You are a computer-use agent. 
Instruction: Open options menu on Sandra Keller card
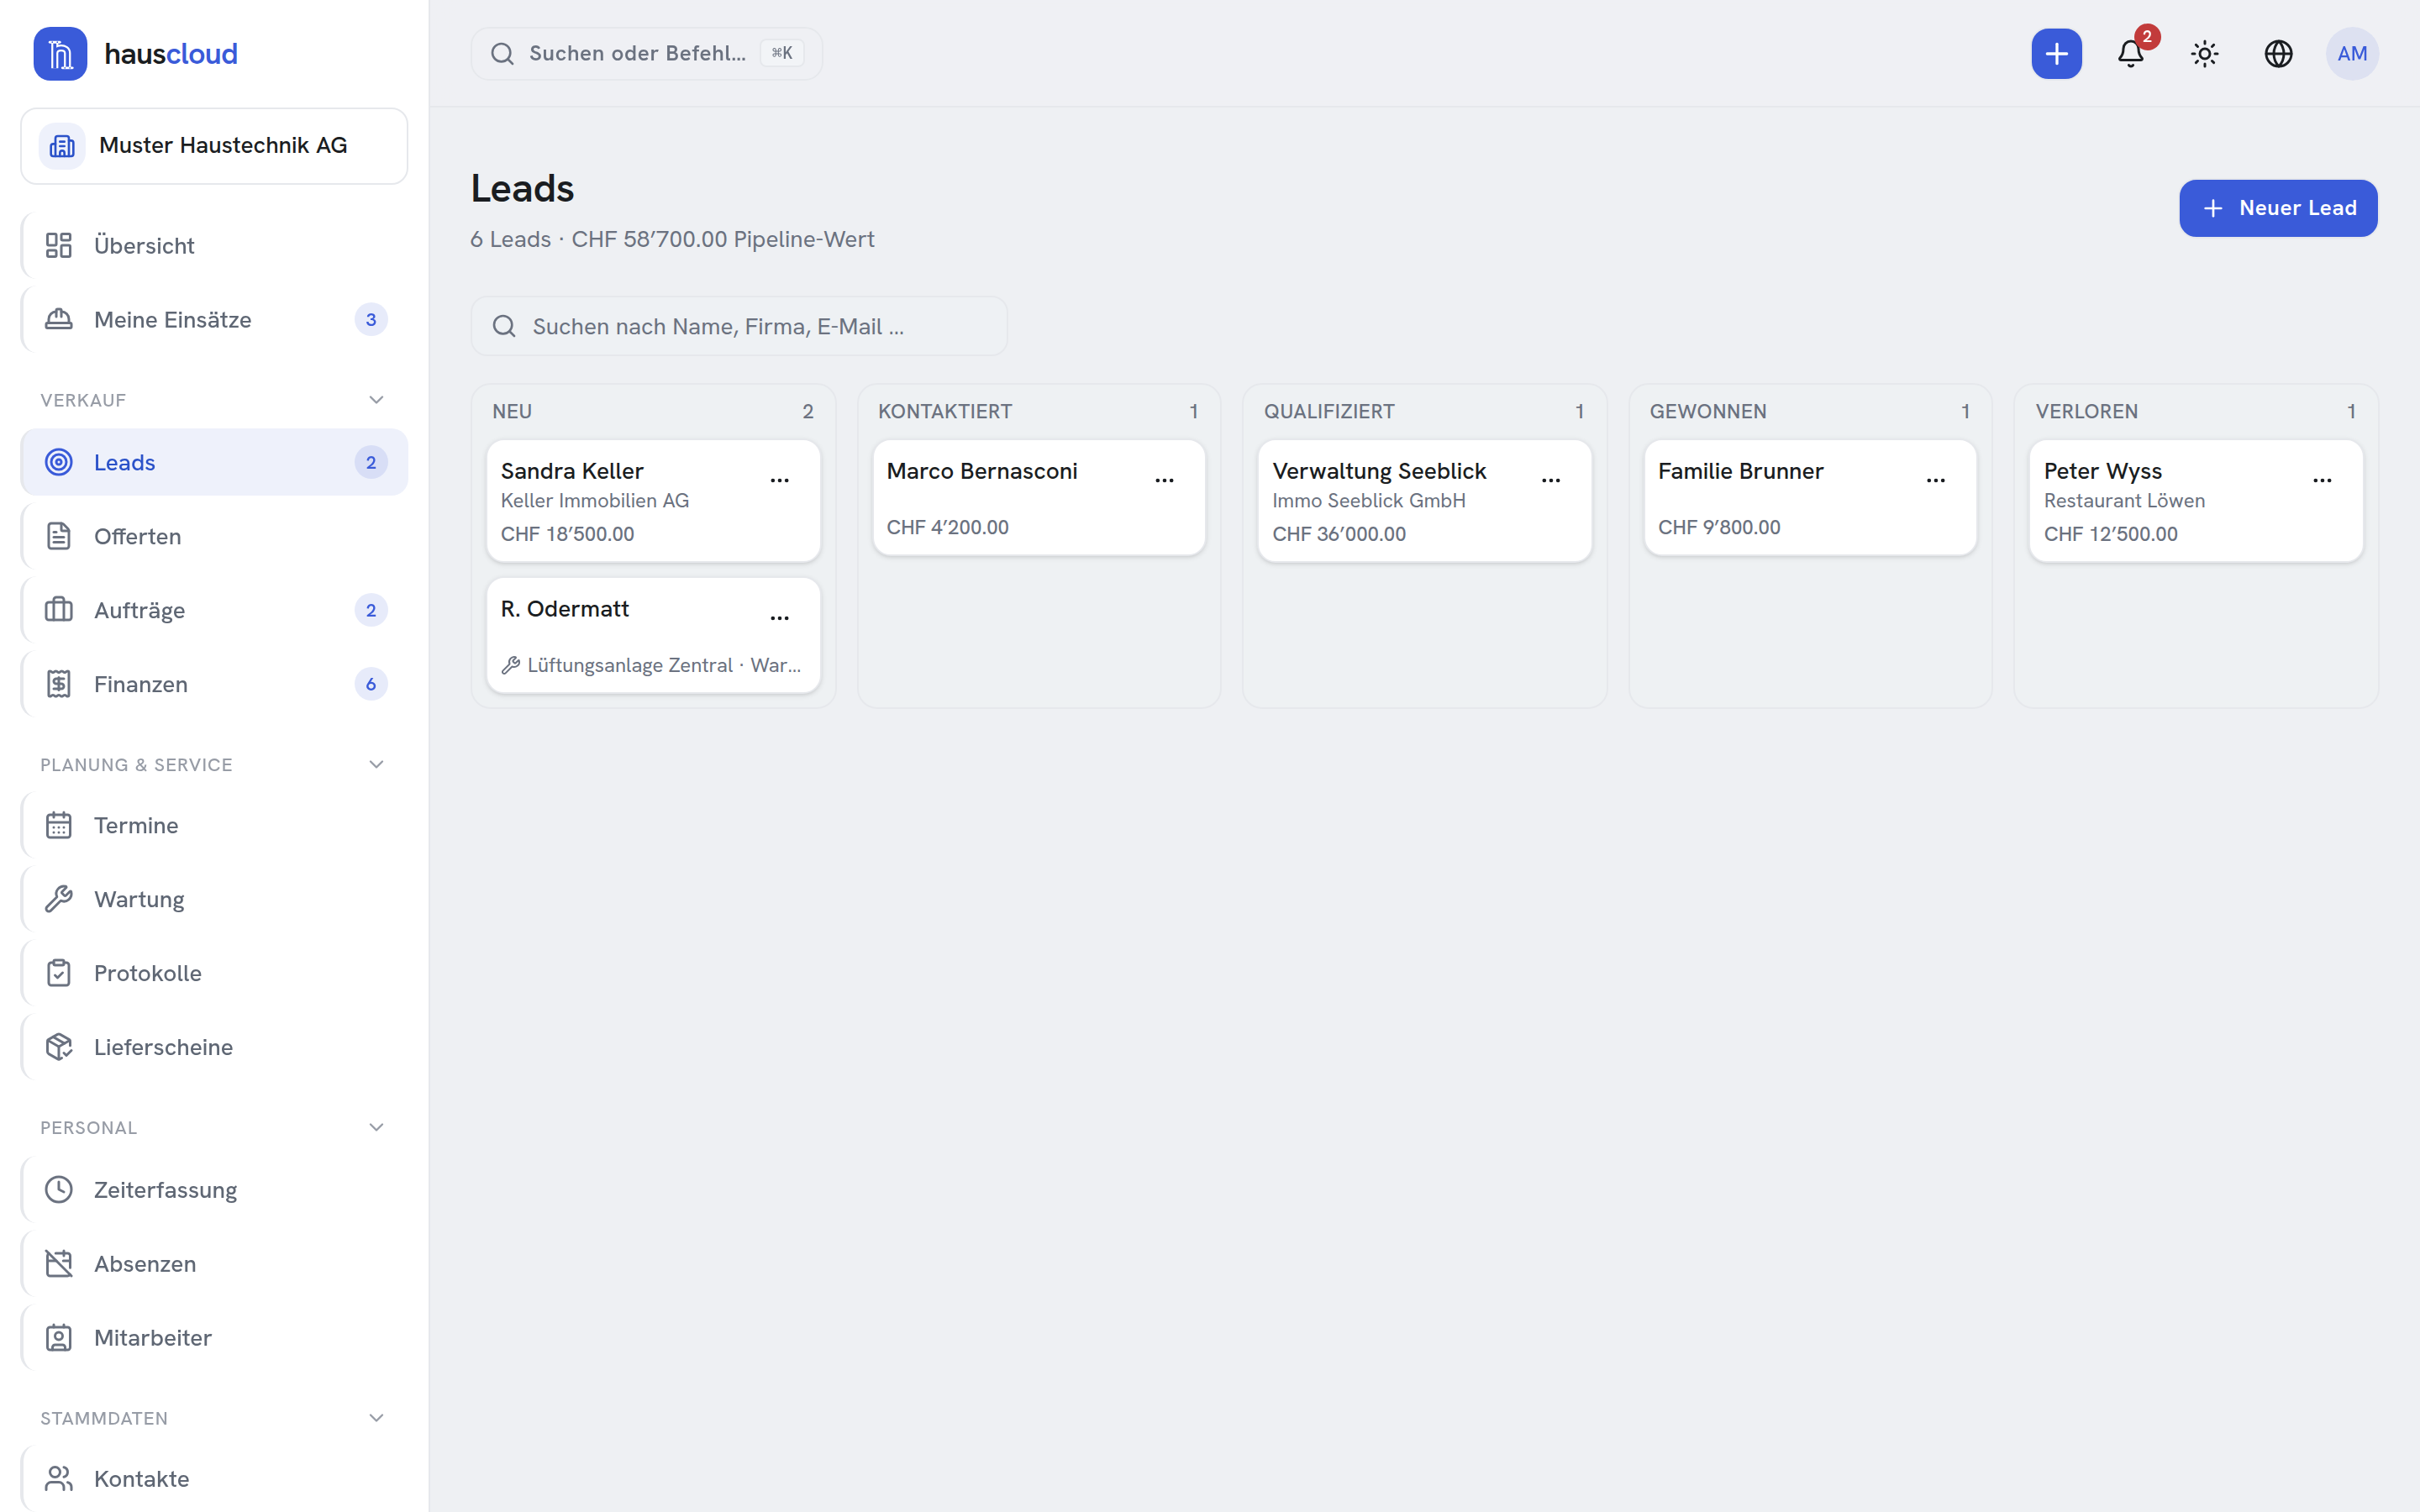pos(779,481)
